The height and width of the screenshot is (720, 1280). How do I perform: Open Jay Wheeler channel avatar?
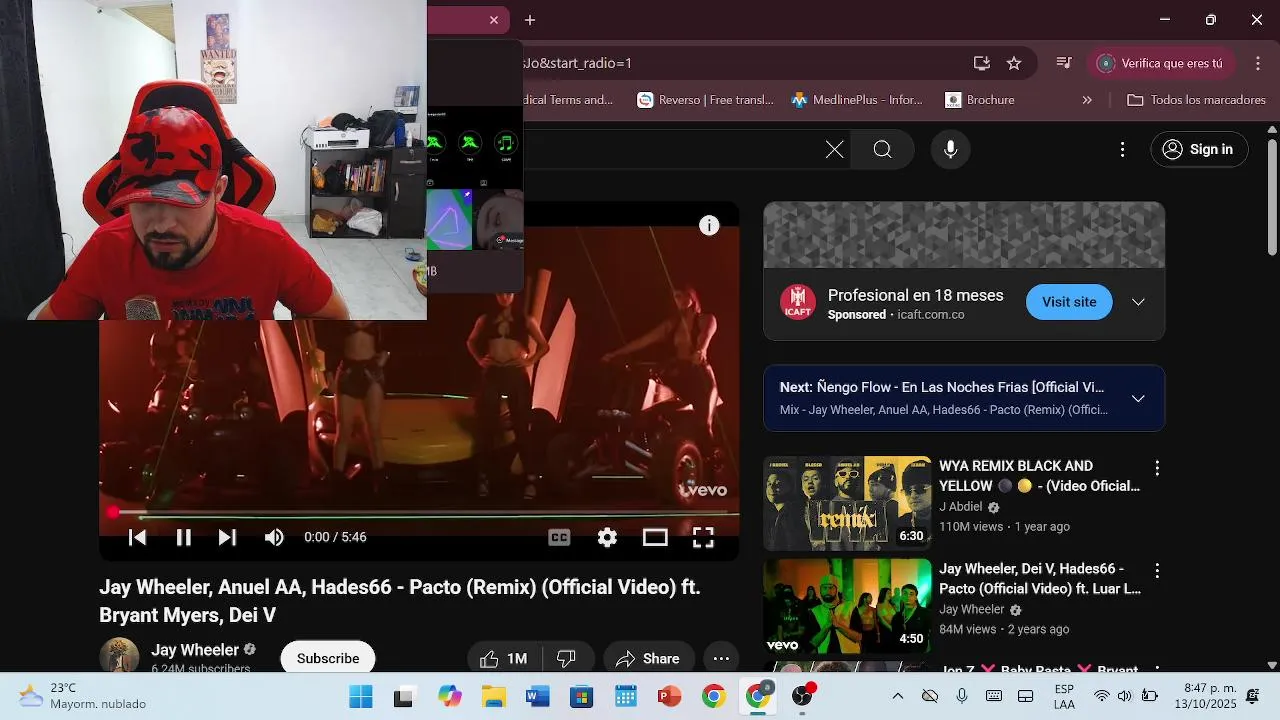pos(119,656)
